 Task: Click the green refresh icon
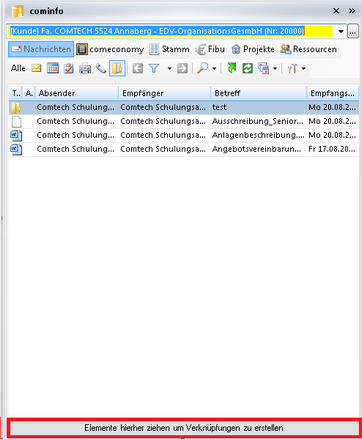pos(247,69)
